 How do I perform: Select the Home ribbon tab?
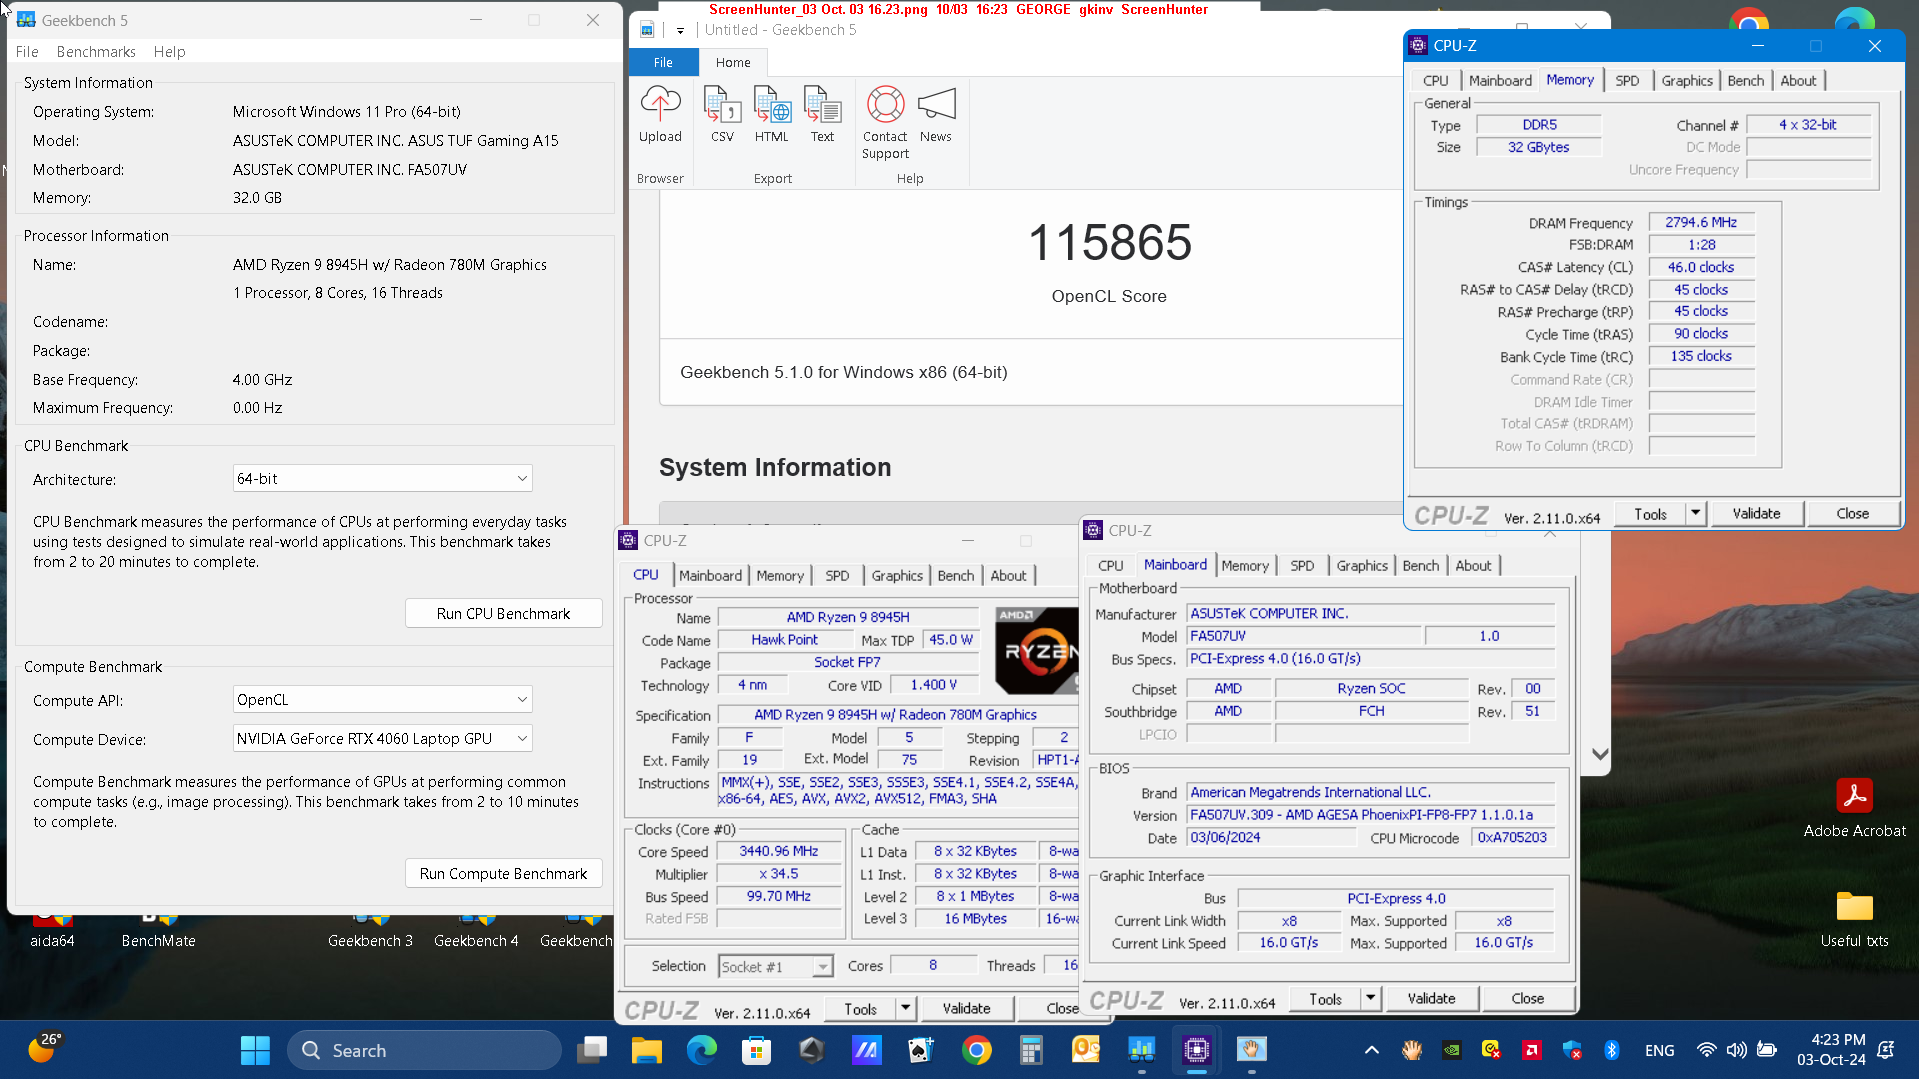(x=733, y=62)
